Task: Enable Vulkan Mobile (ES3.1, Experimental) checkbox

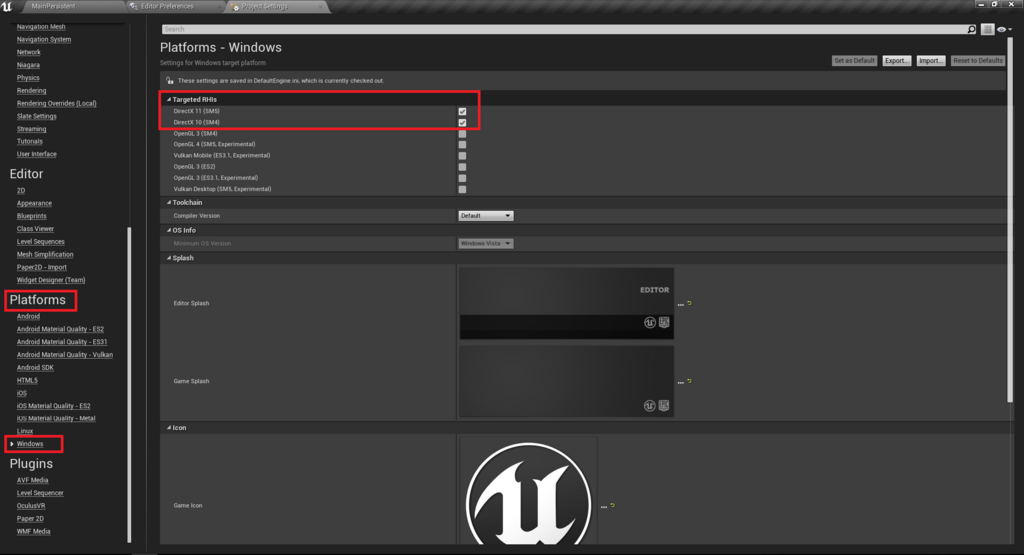Action: (x=462, y=156)
